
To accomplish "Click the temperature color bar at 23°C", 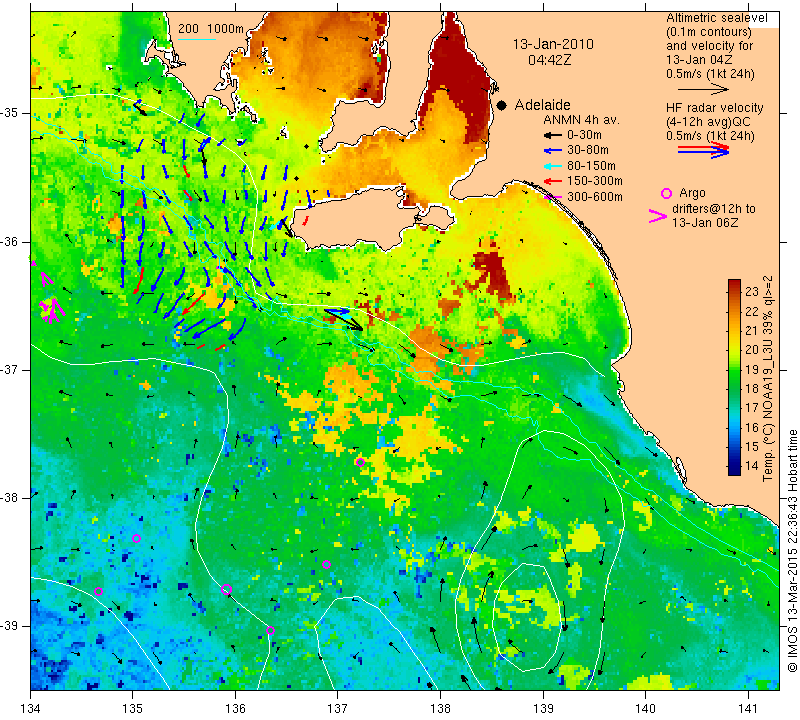I will [x=734, y=291].
